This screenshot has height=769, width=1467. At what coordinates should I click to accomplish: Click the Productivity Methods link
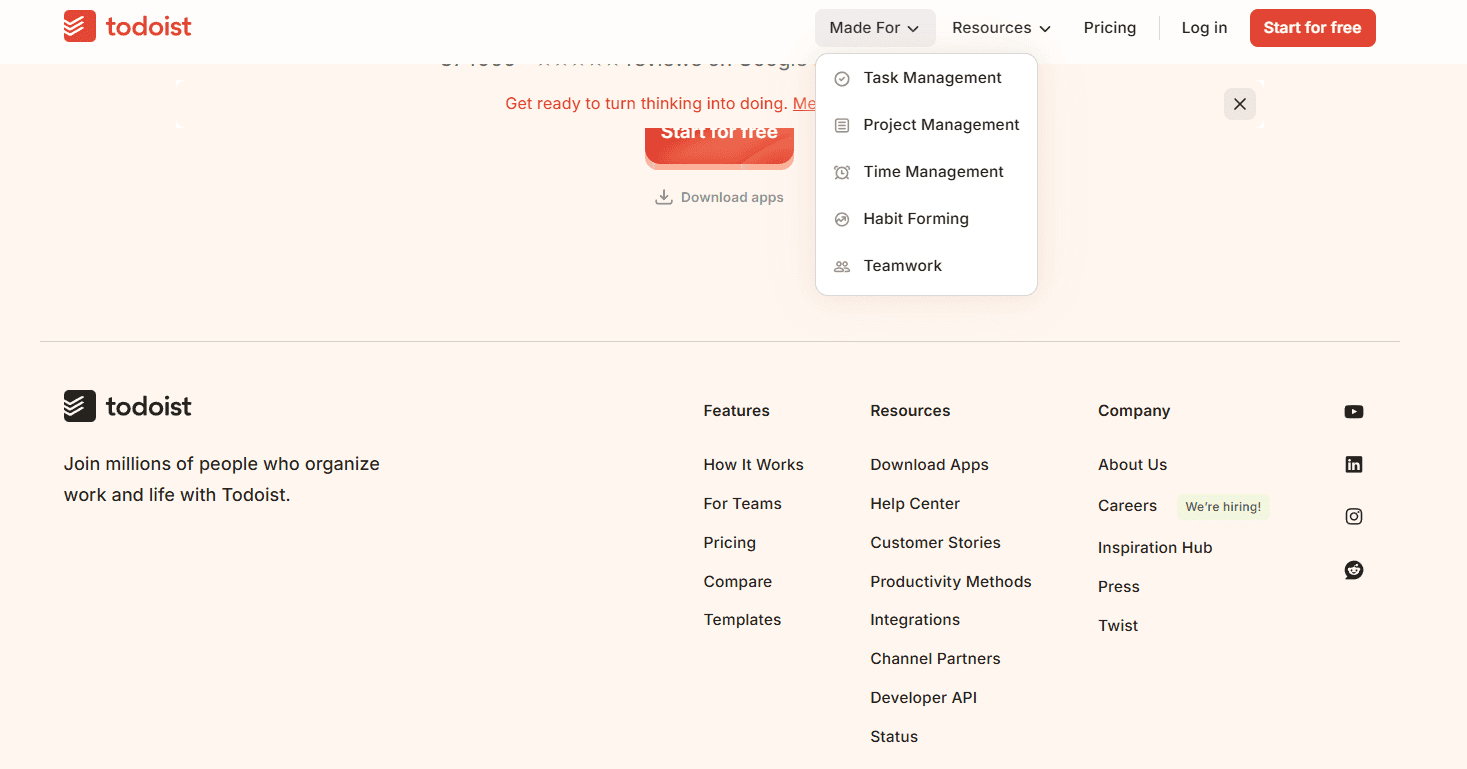click(950, 582)
